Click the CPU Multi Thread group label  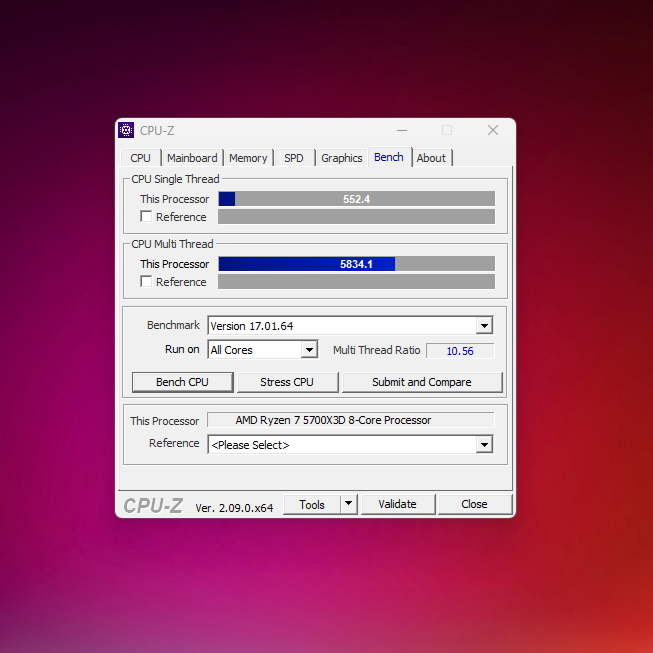tap(172, 244)
